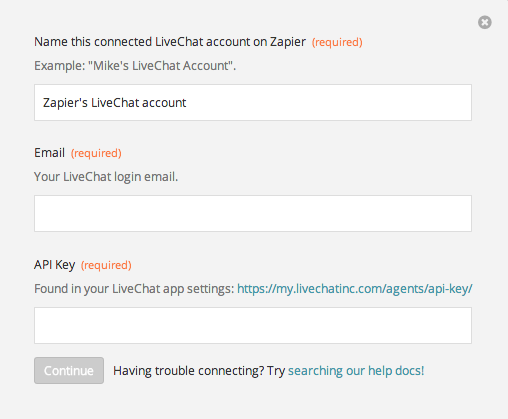Click the required marker beside API Key

(106, 265)
